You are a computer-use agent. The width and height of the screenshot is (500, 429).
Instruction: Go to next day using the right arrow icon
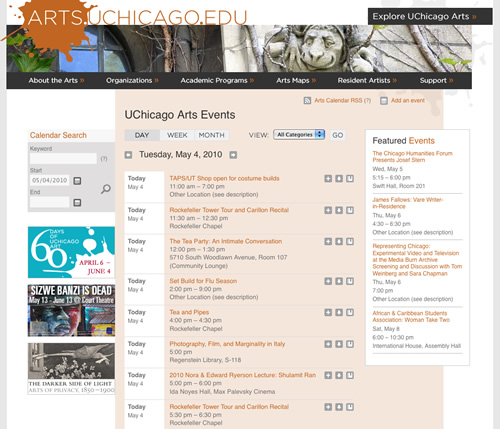click(233, 155)
